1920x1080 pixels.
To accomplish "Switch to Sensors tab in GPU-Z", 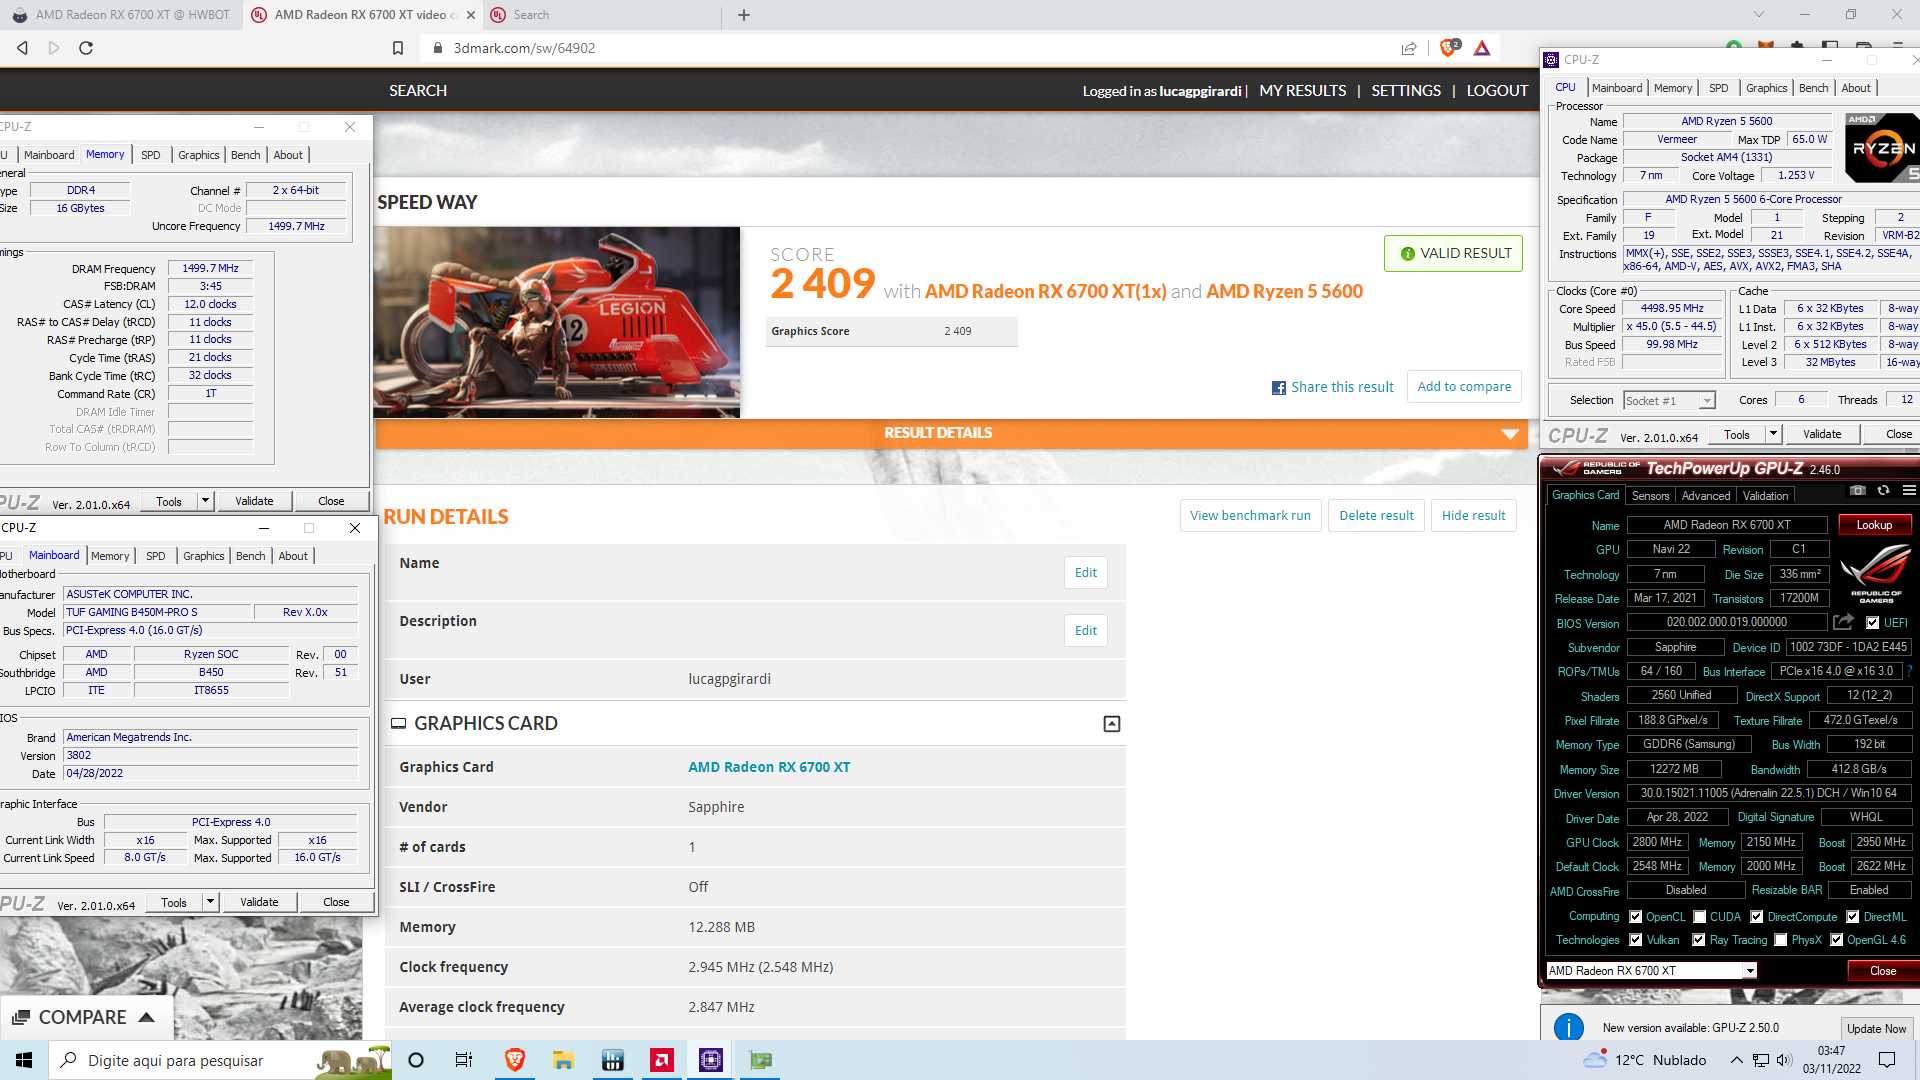I will point(1650,496).
